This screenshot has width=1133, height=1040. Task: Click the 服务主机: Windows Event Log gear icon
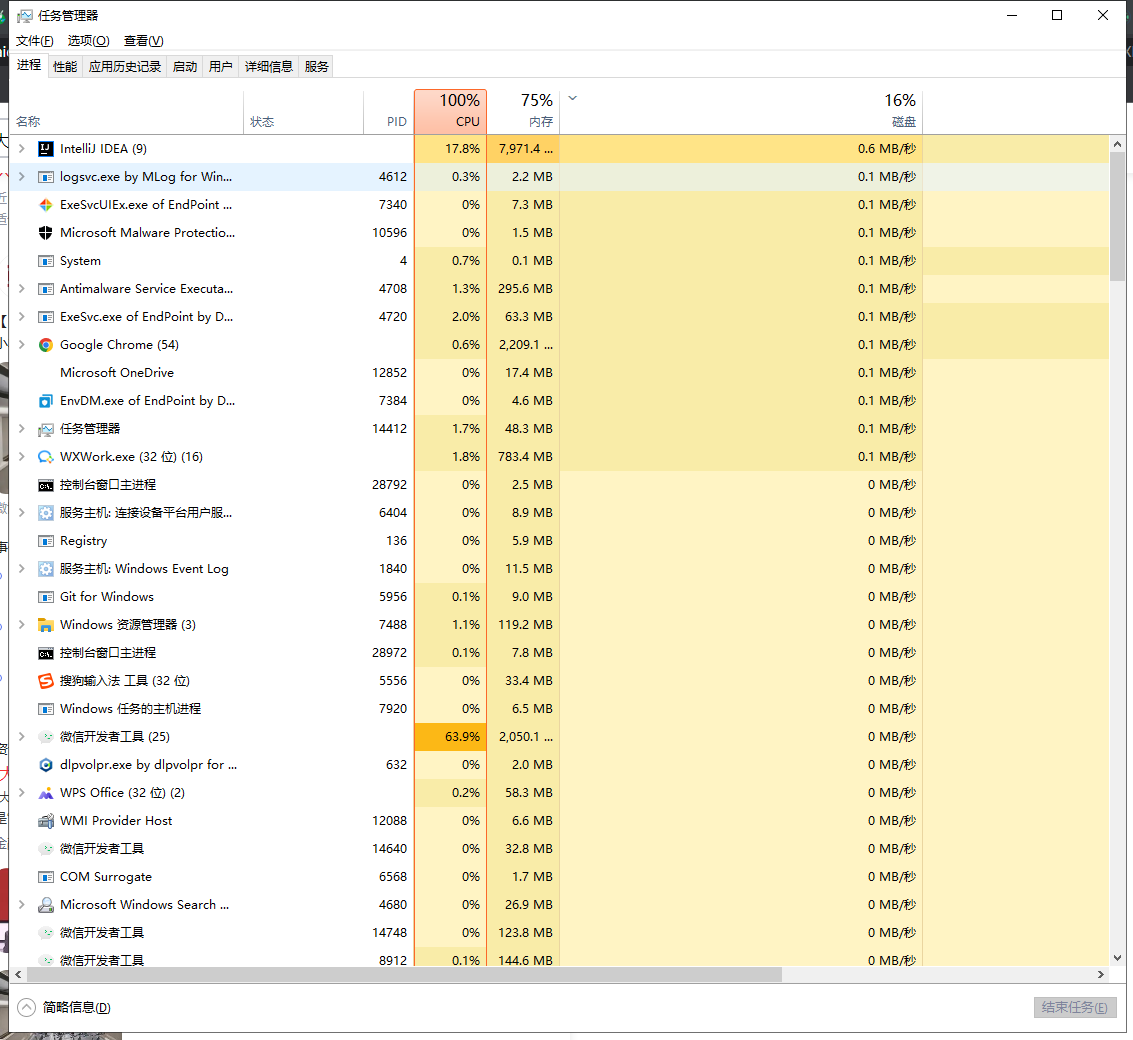point(46,569)
